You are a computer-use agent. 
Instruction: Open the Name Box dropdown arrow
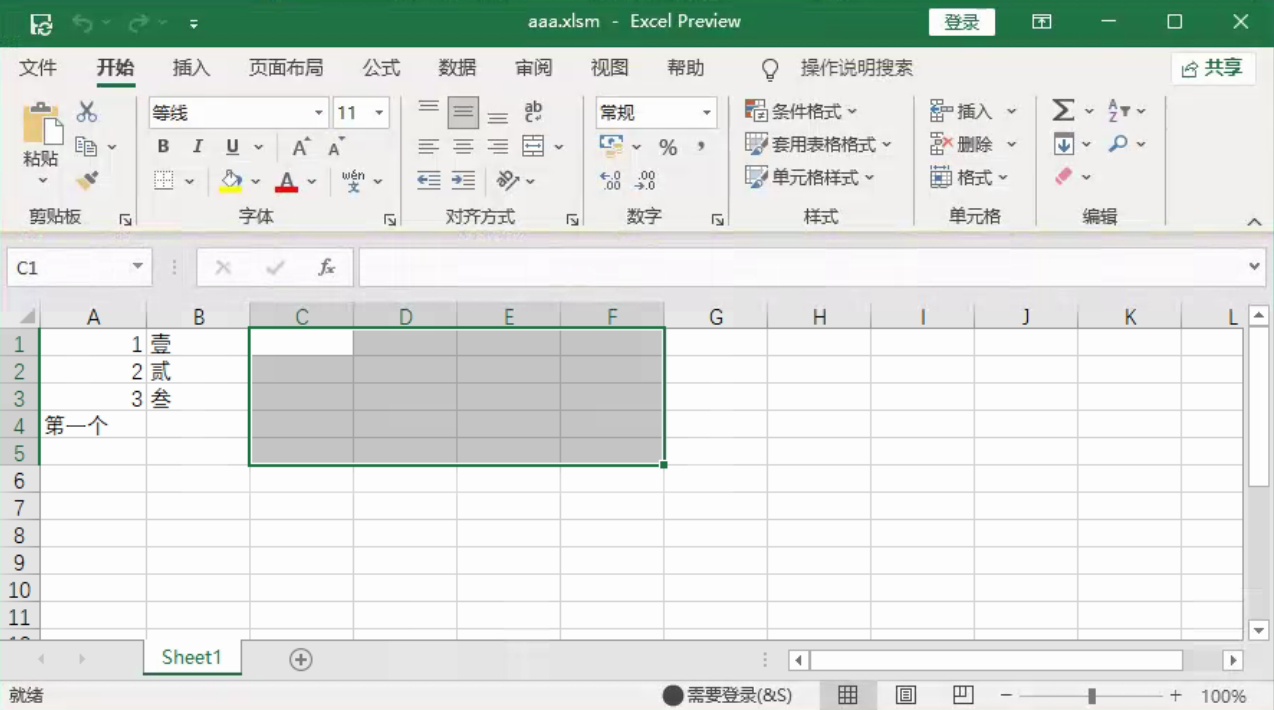(x=137, y=267)
